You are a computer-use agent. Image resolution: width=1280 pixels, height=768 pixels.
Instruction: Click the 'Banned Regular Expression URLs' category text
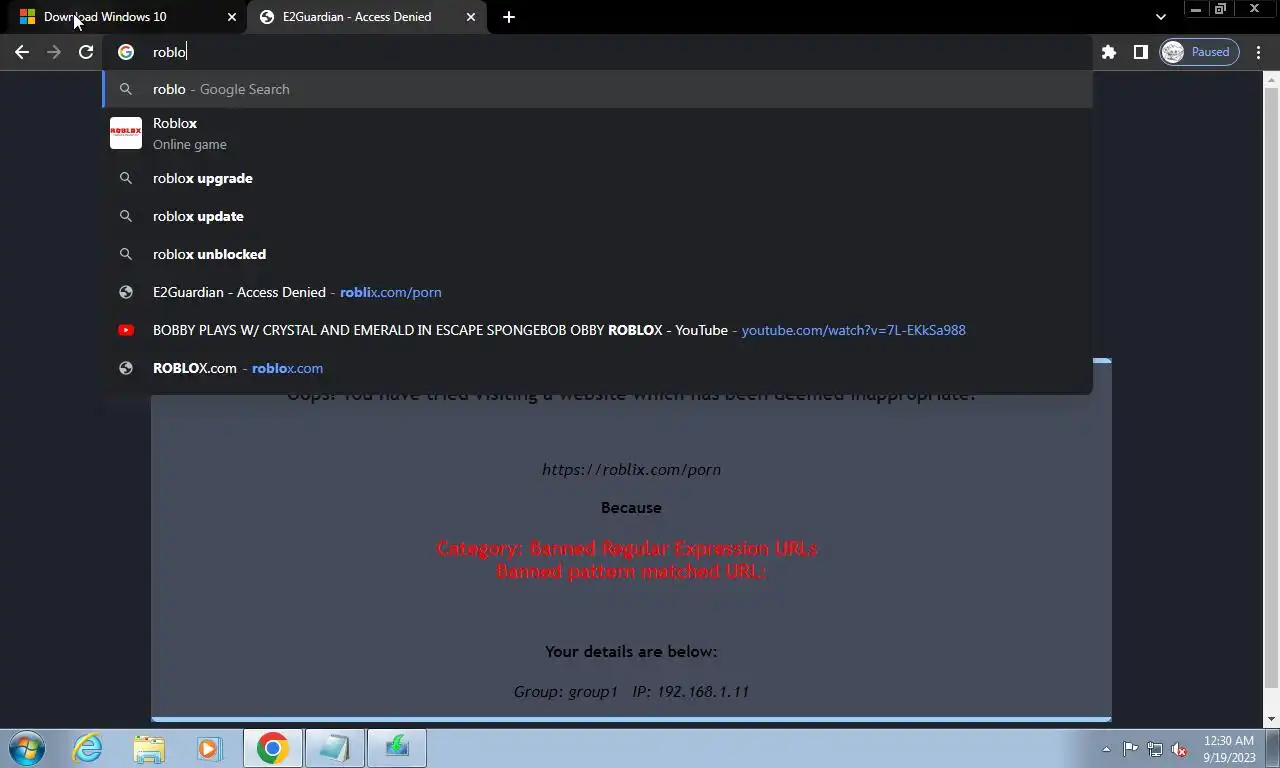(x=627, y=548)
